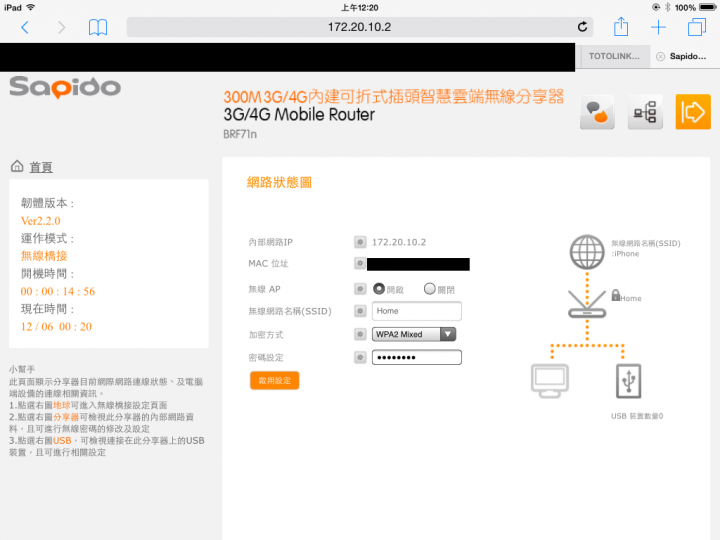The width and height of the screenshot is (720, 540).
Task: Click the SSID :iPhone label by globe
Action: [x=646, y=248]
